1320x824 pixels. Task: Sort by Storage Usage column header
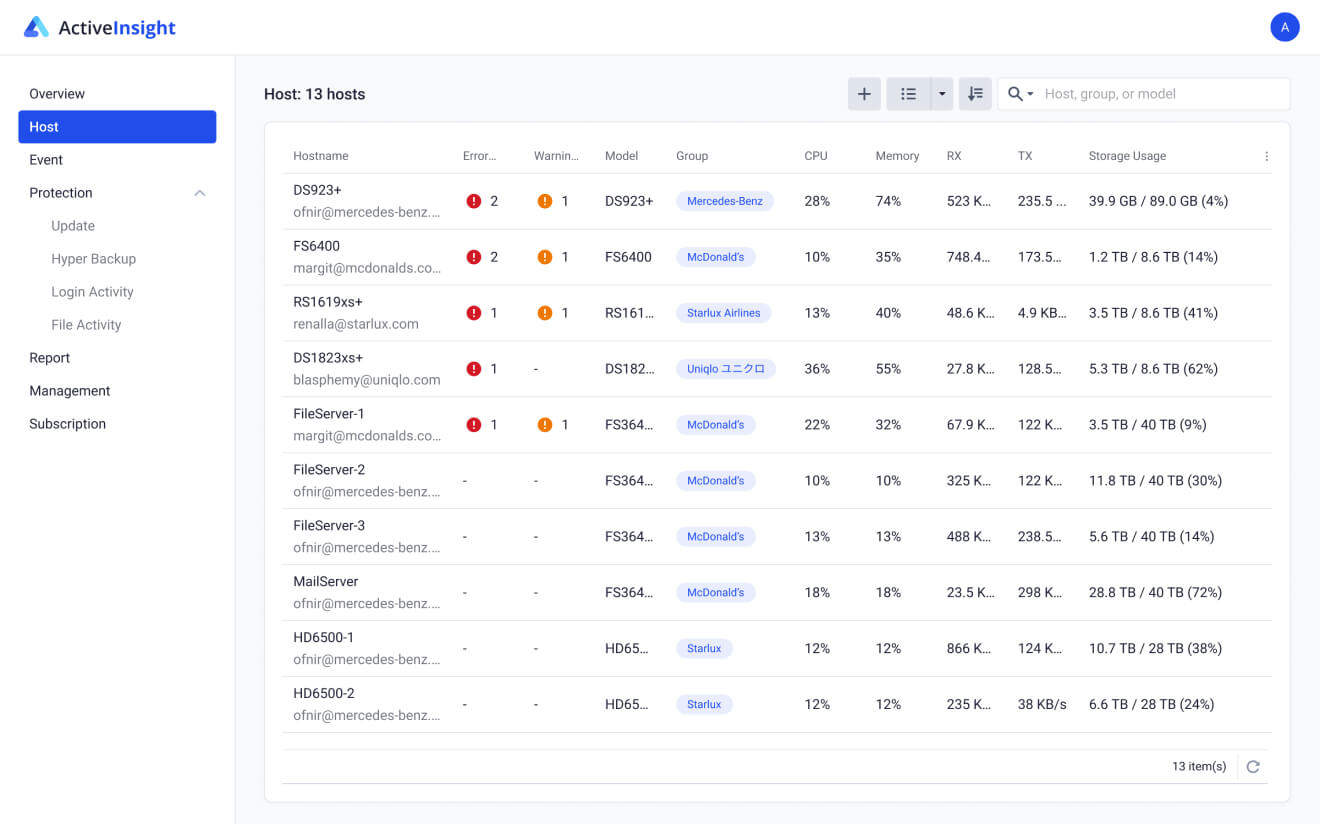pyautogui.click(x=1127, y=156)
